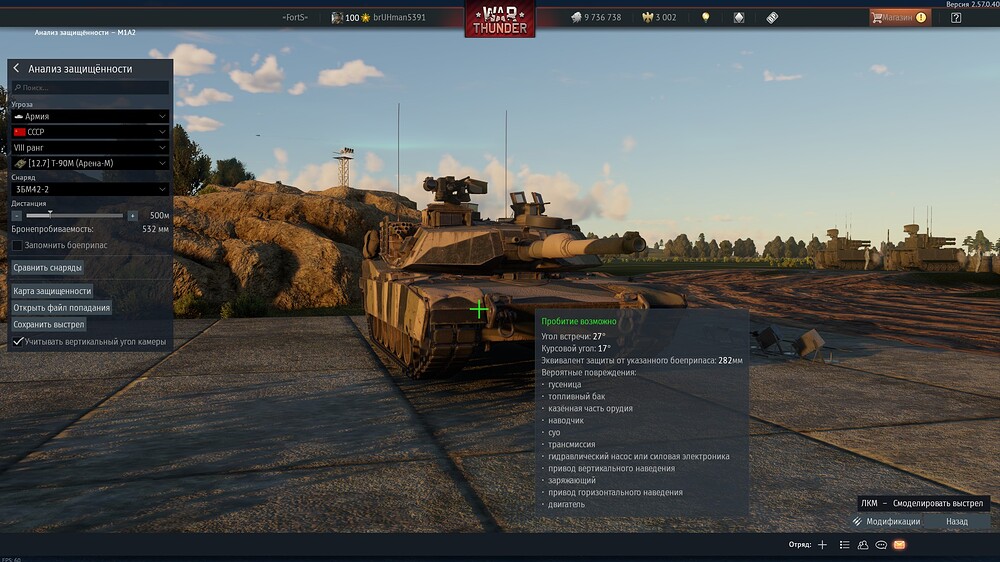Click the distance slider track
Viewport: 1000px width, 562px height.
(75, 216)
